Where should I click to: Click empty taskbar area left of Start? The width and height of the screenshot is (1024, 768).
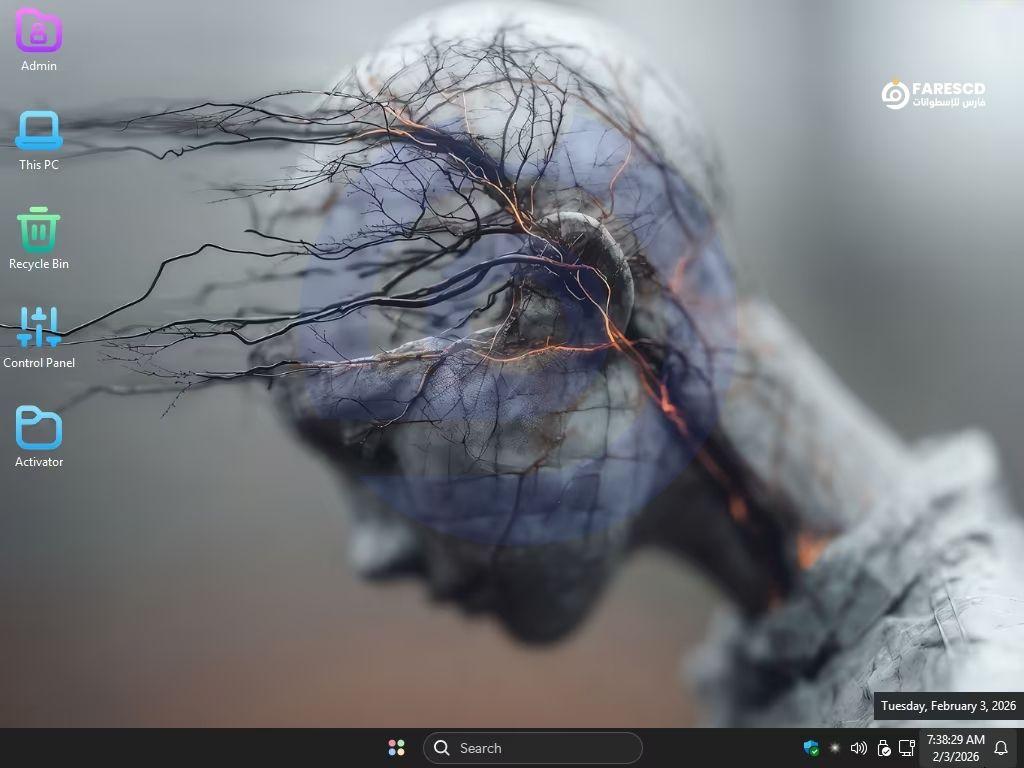click(200, 748)
